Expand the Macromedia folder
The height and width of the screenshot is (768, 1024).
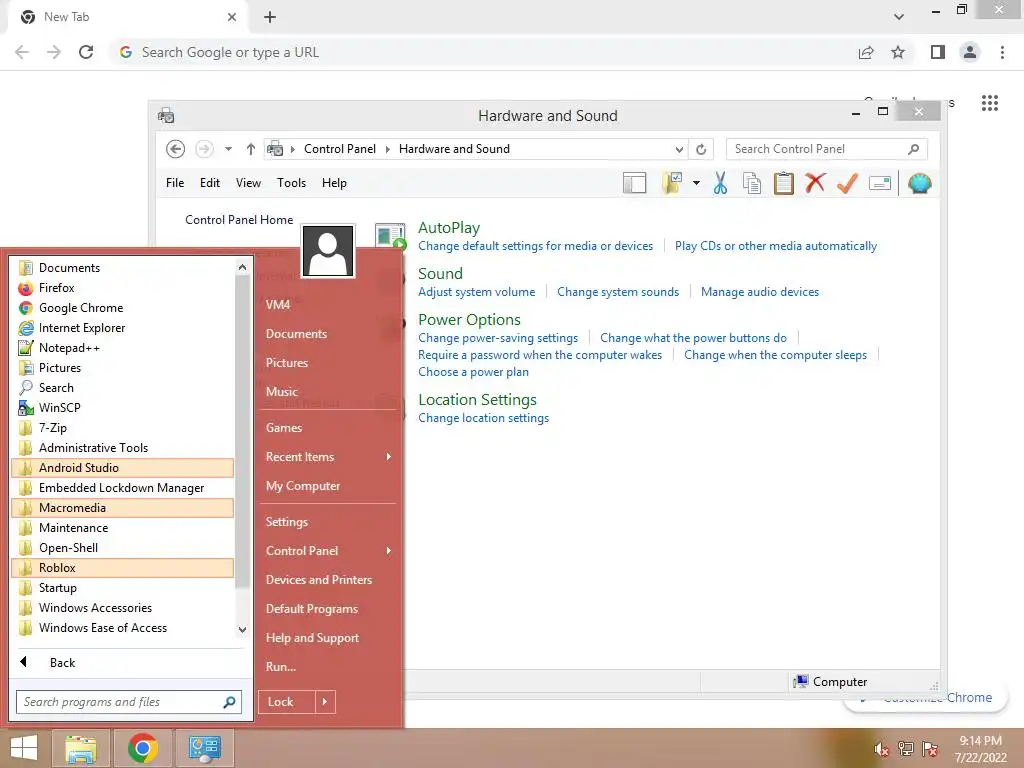(x=122, y=507)
